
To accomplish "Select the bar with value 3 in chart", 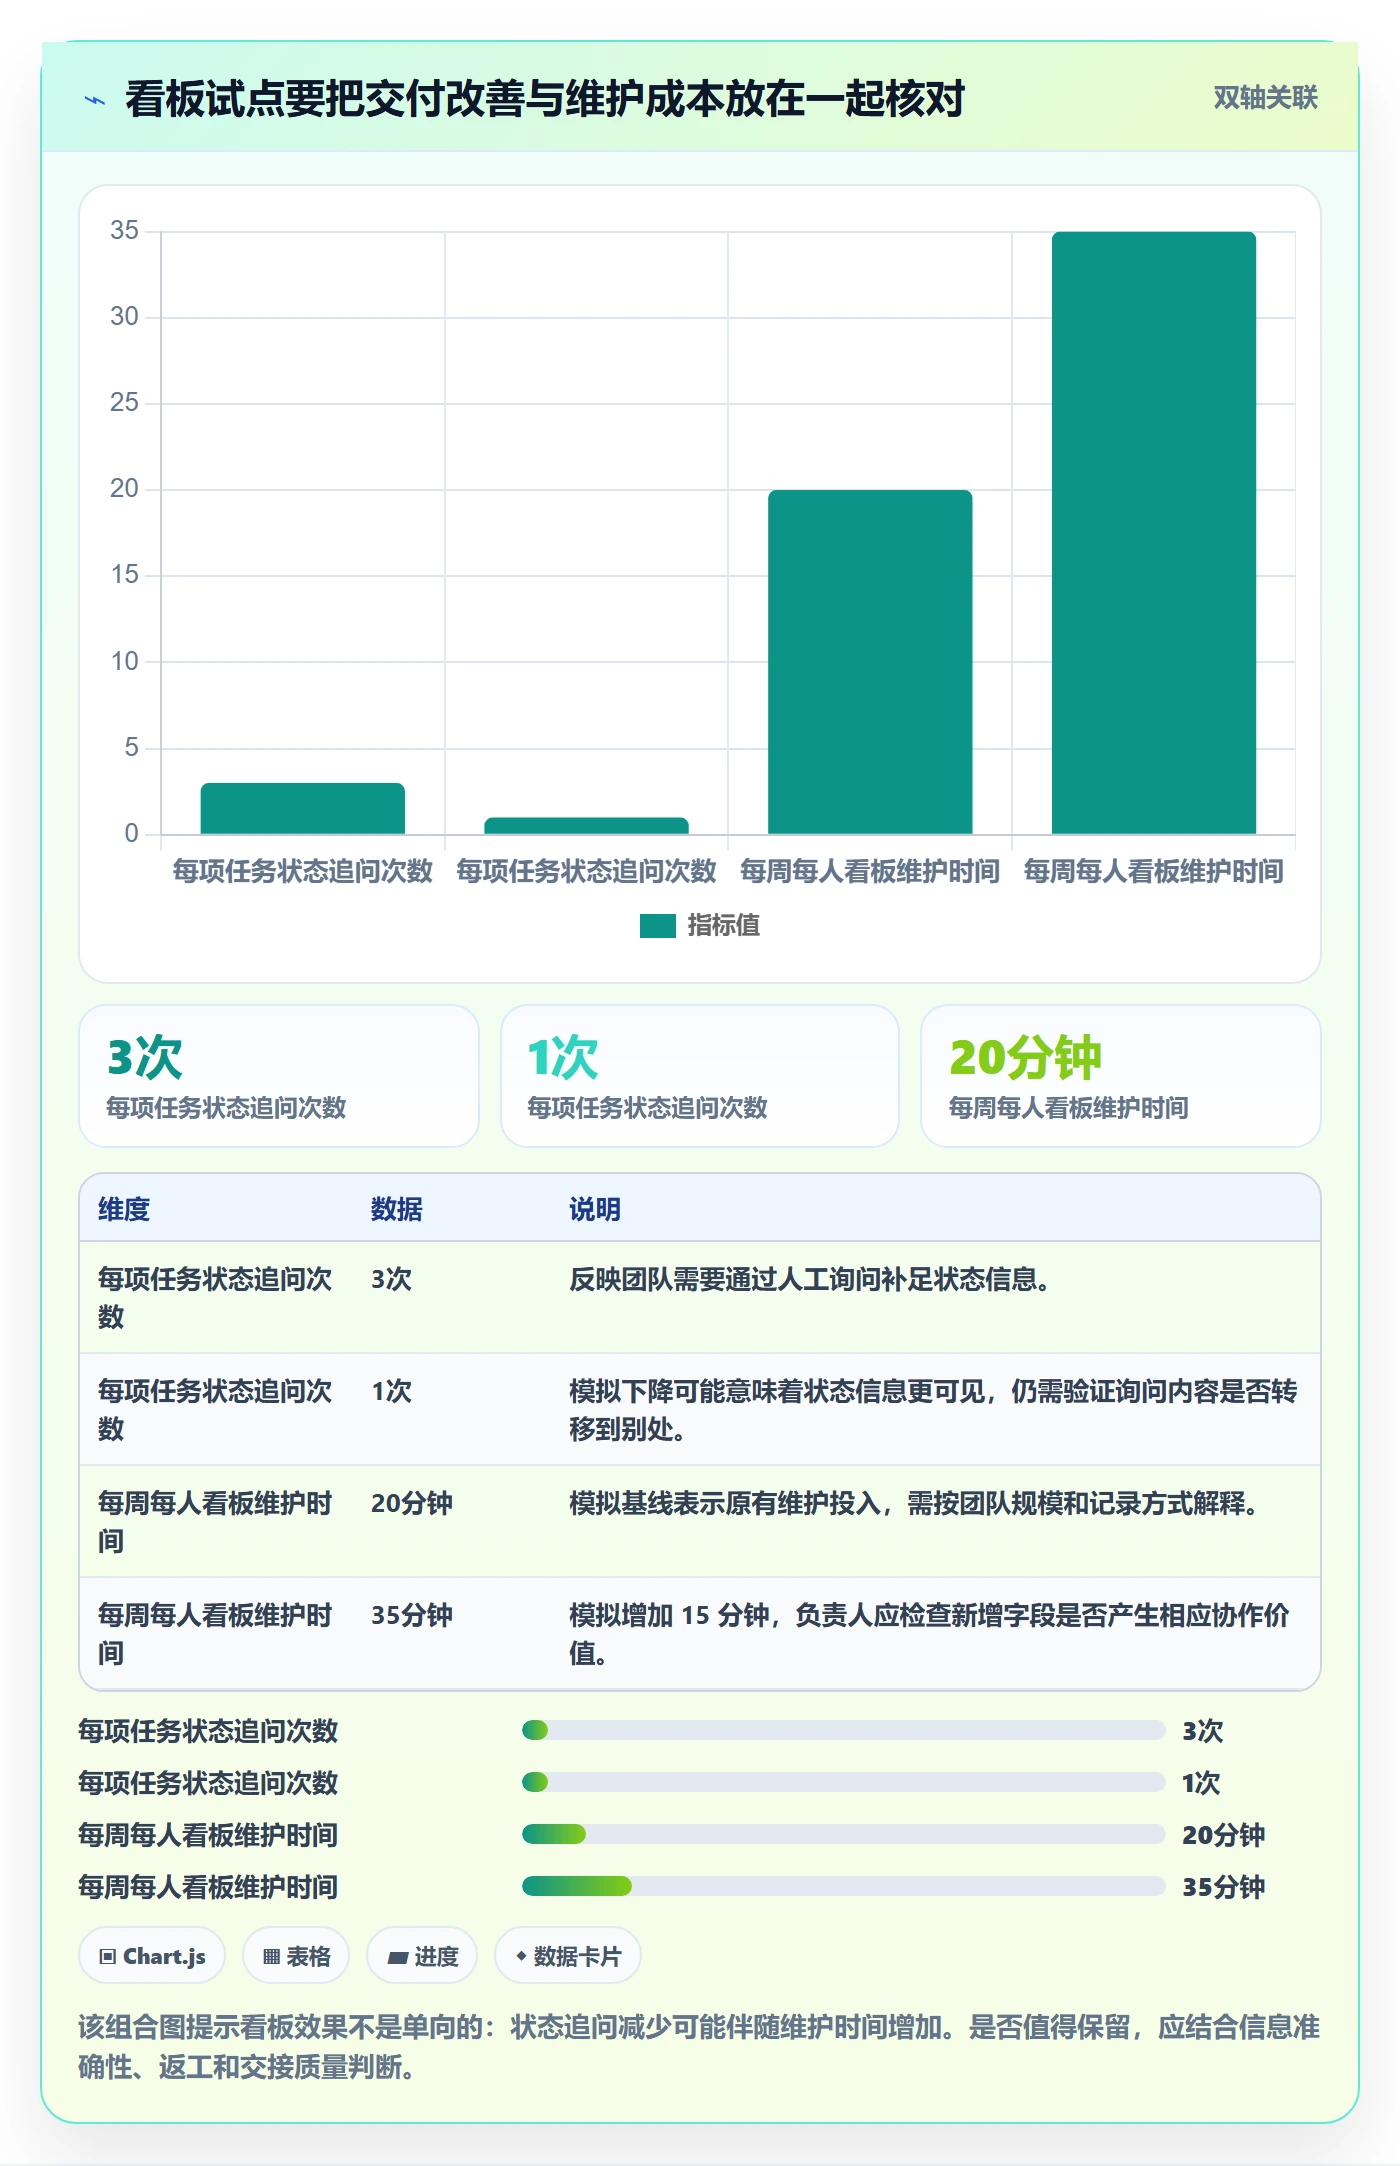I will (303, 808).
